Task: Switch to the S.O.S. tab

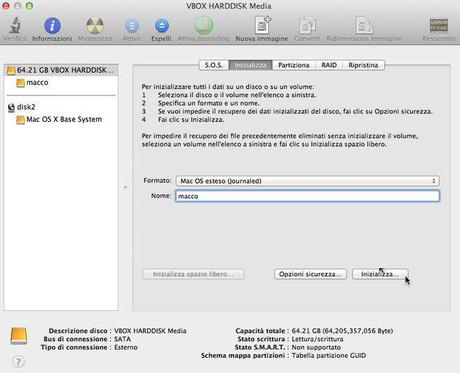Action: click(x=214, y=65)
